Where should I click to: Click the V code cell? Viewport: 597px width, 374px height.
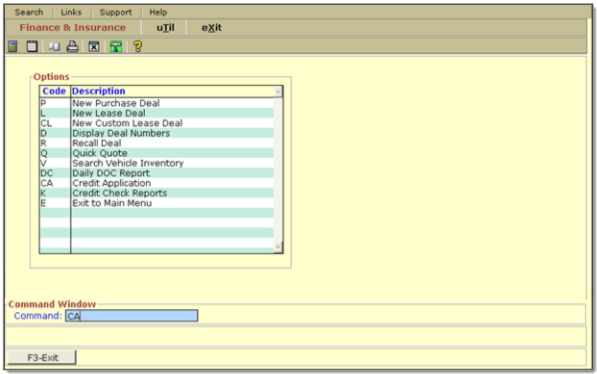55,163
